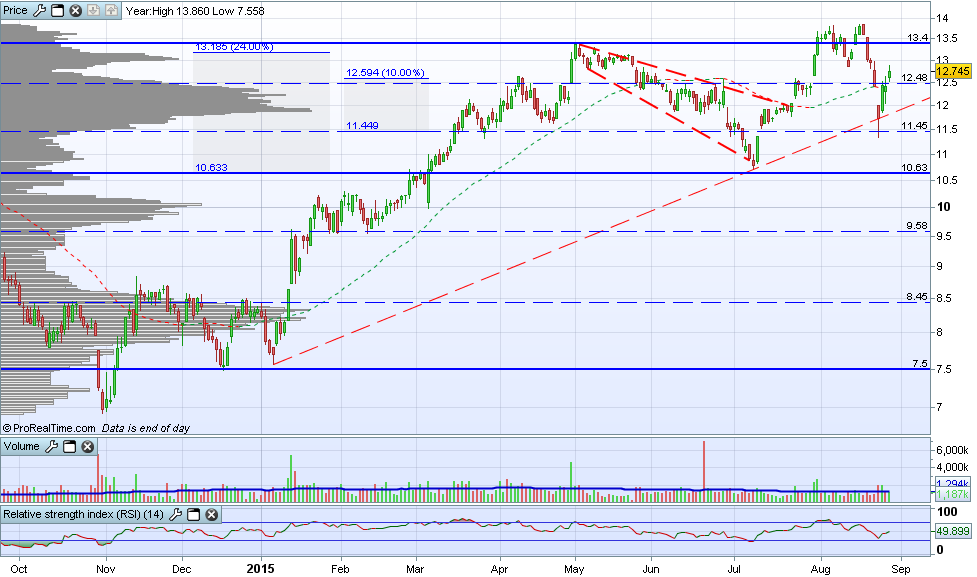Select Dec on the time axis
The image size is (977, 577).
coord(182,569)
